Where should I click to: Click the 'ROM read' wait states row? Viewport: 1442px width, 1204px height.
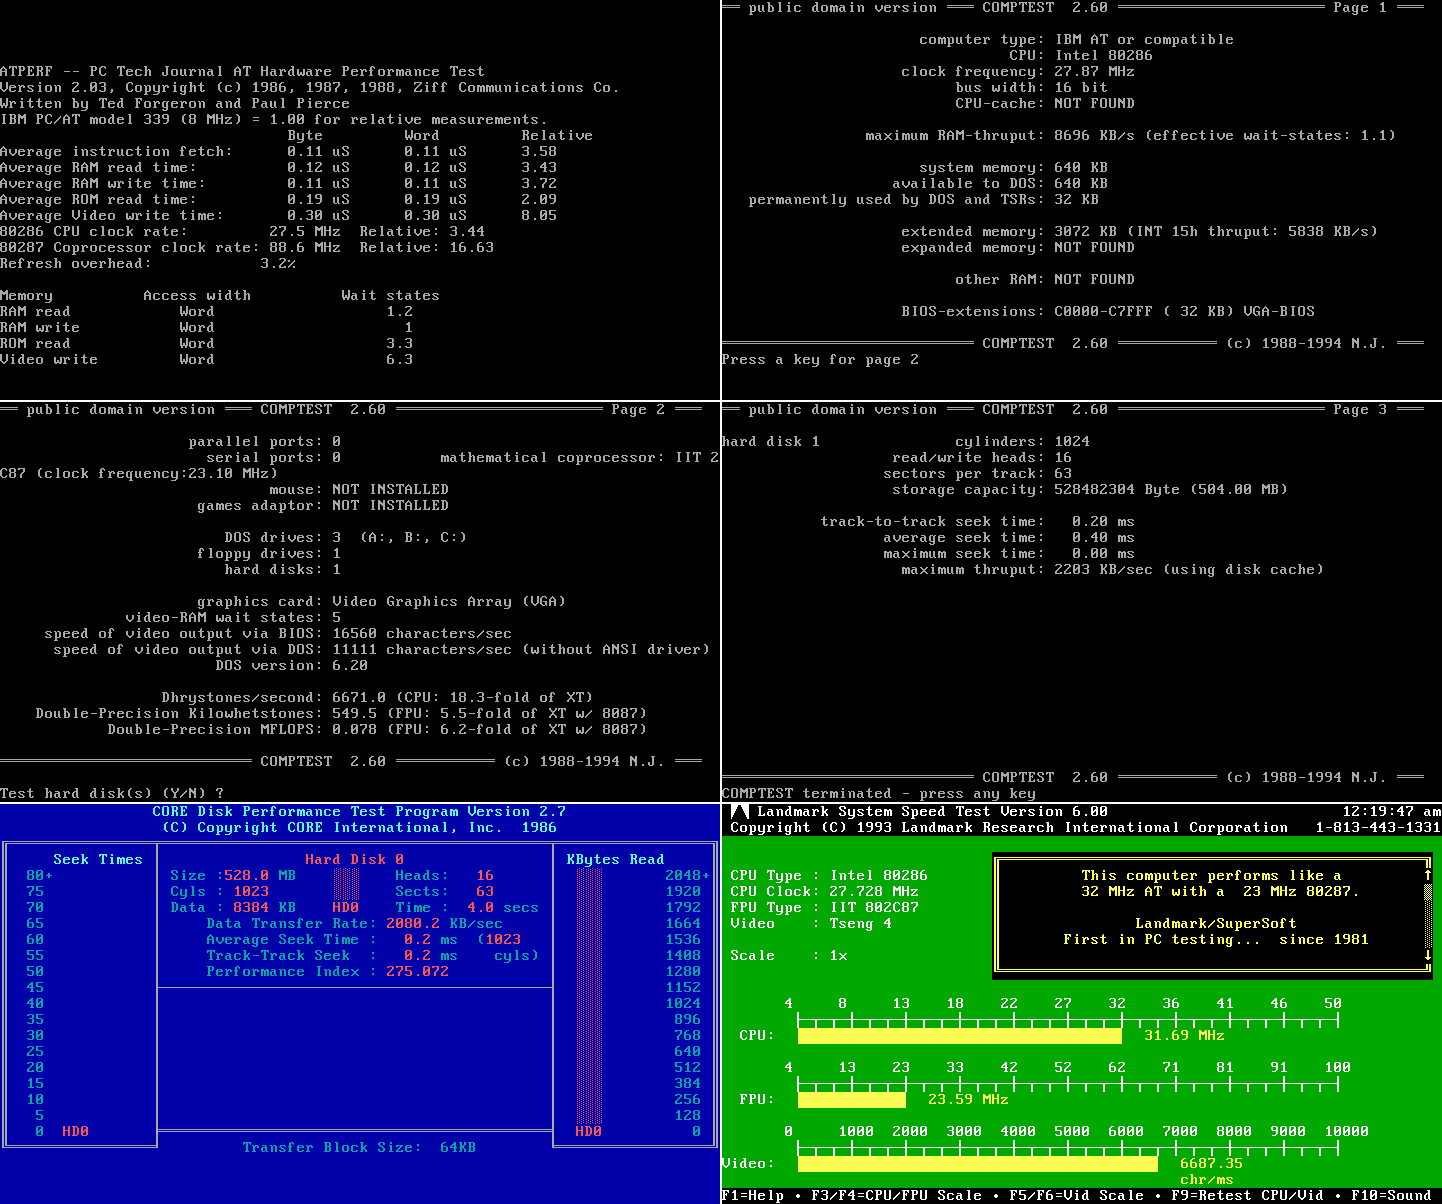pos(207,343)
